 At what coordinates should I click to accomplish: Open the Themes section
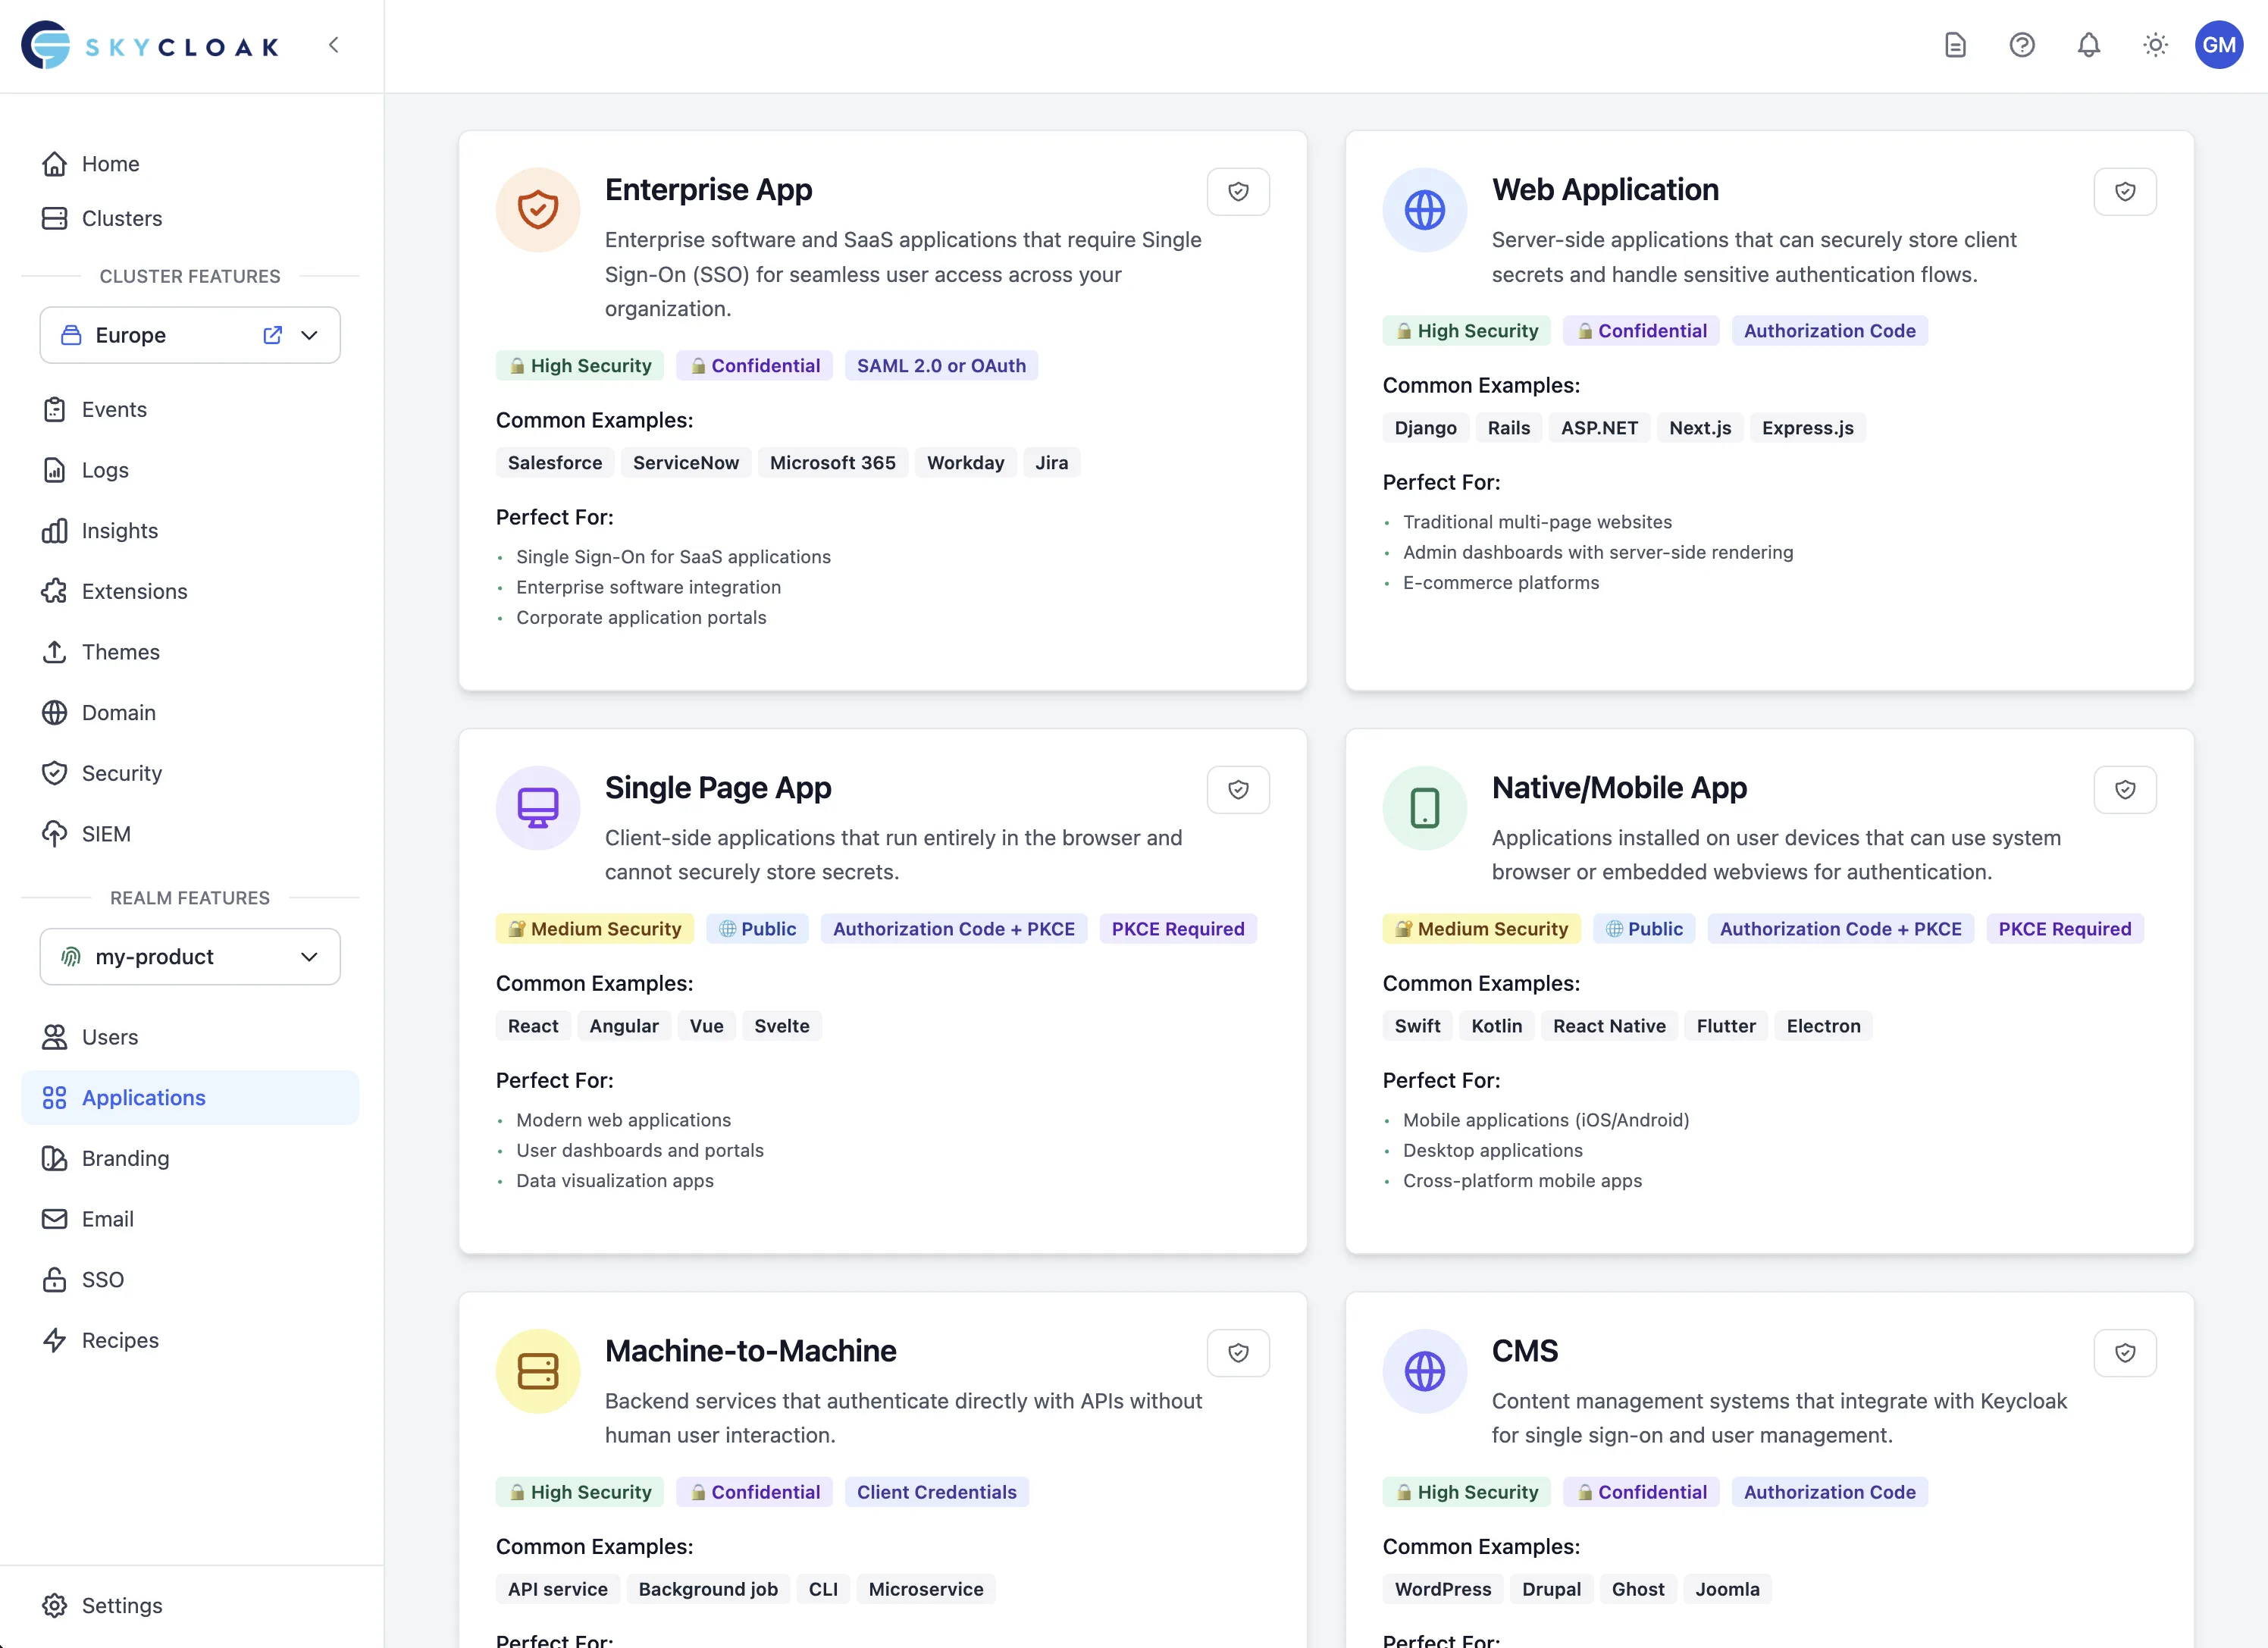120,651
